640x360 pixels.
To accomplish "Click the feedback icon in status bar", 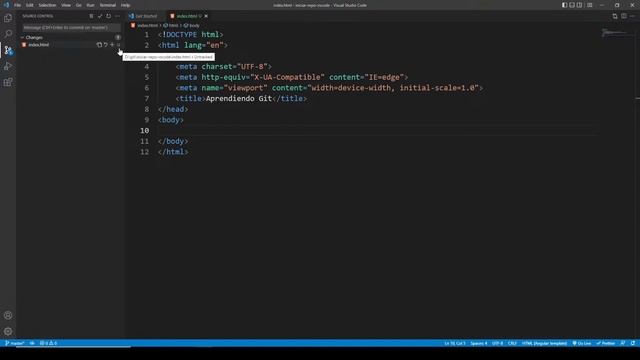I will tap(623, 343).
